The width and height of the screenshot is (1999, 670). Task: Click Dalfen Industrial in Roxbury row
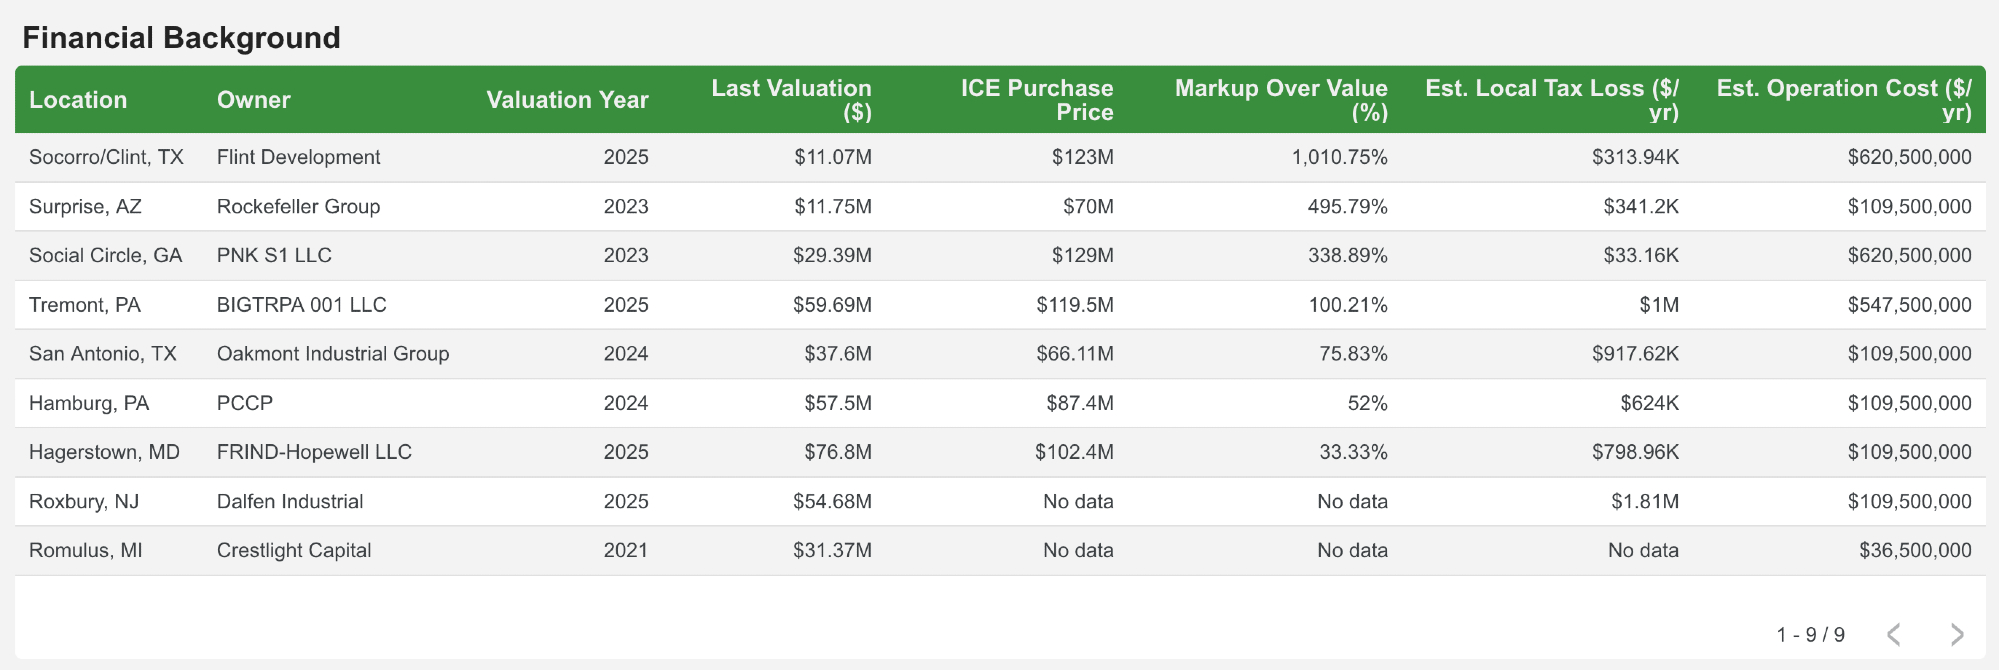coord(290,501)
